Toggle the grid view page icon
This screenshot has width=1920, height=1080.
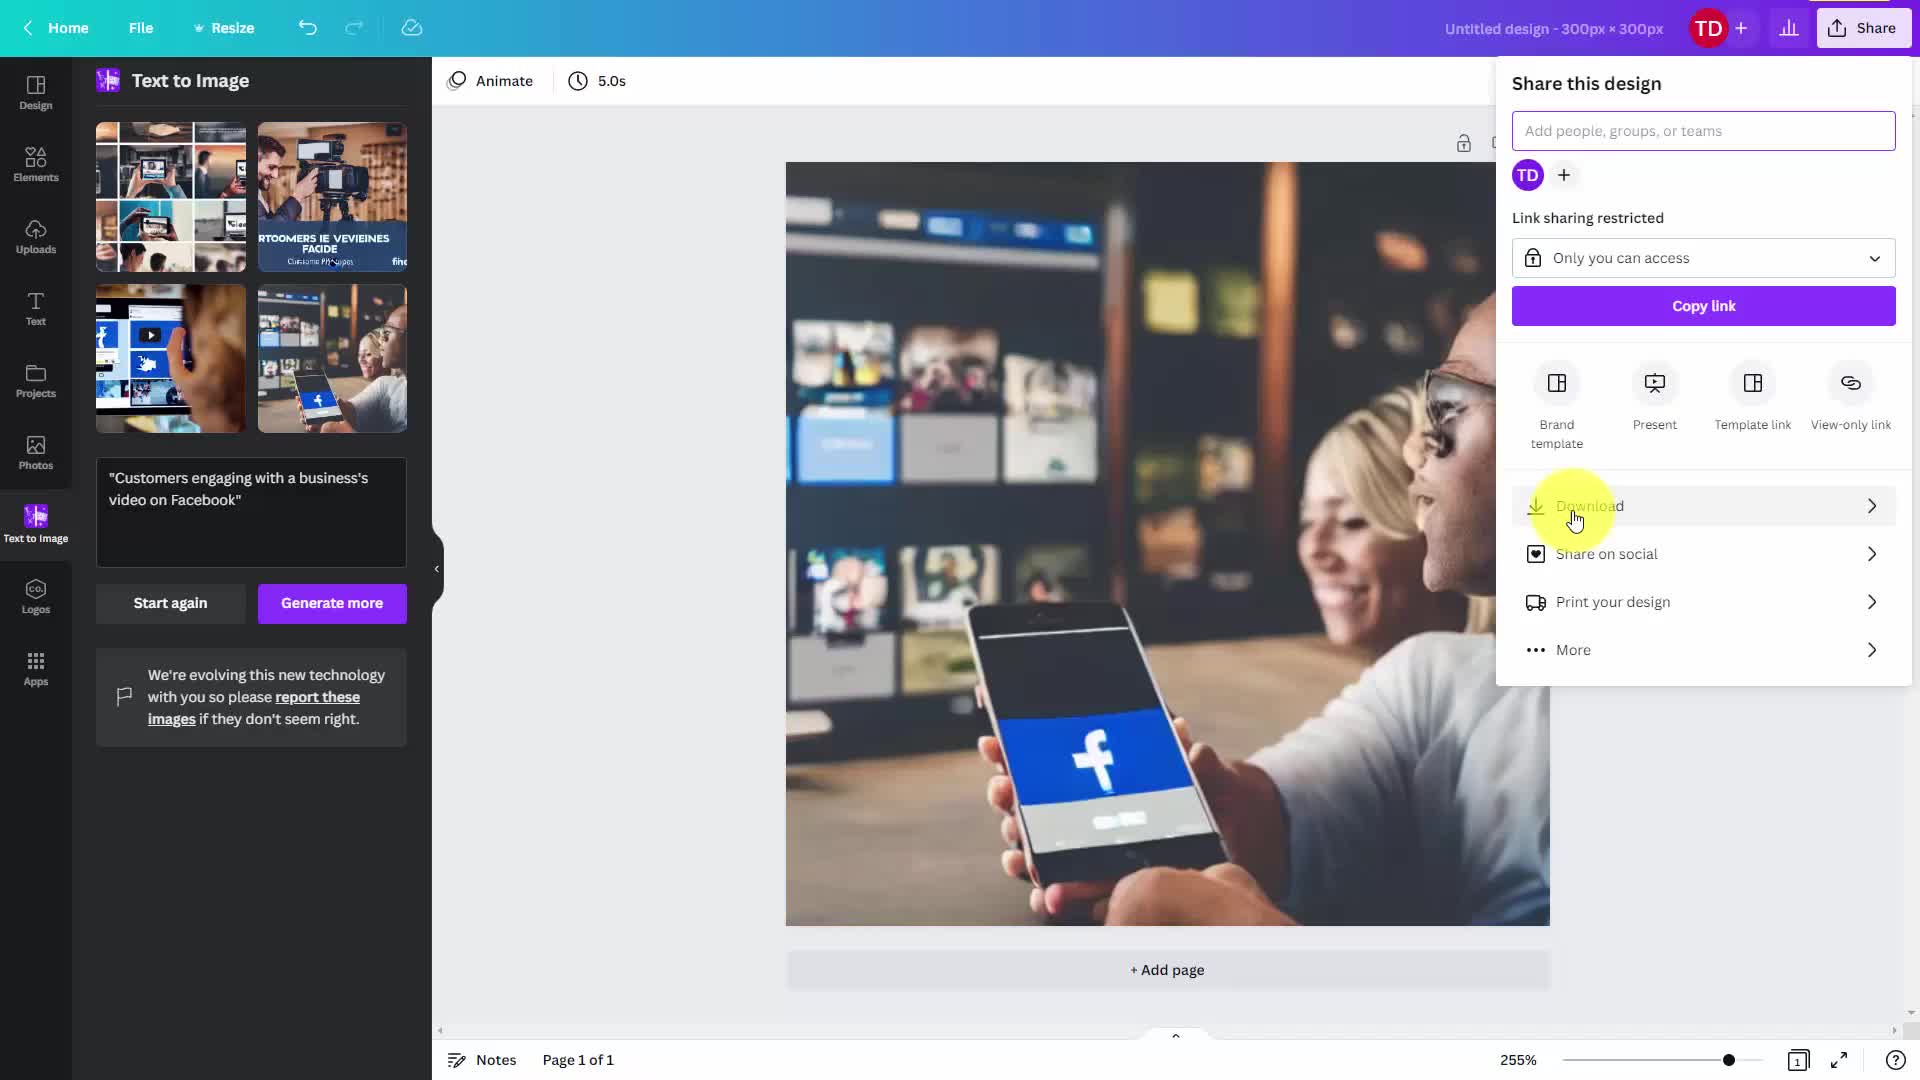coord(1798,1060)
